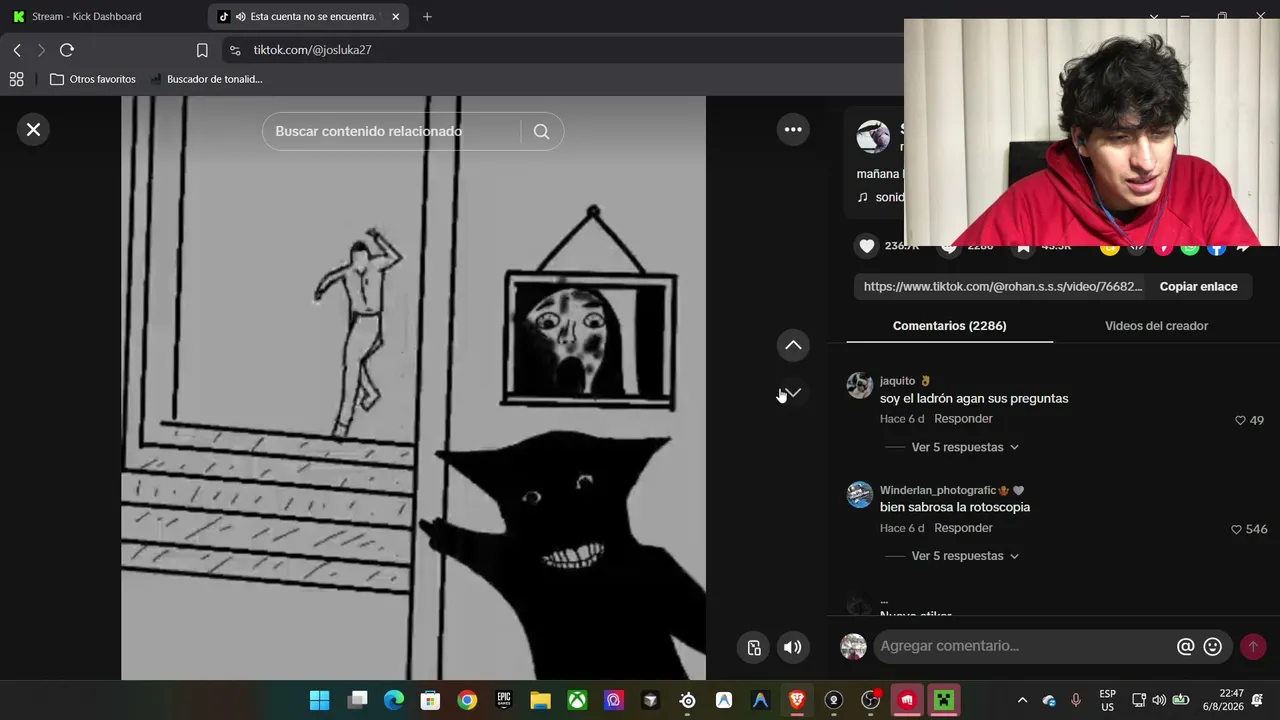Go to previous video with up arrow
Viewport: 1280px width, 720px height.
coord(793,345)
